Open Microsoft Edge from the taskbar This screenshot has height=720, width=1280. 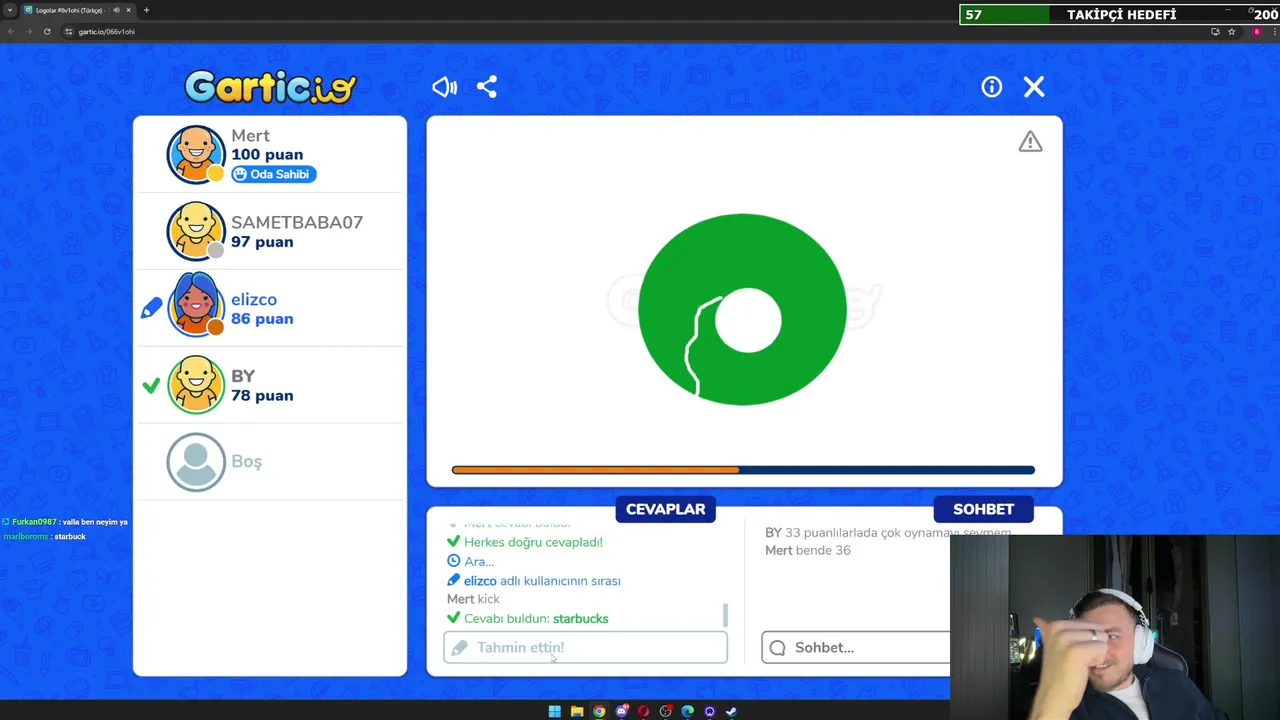[x=687, y=711]
